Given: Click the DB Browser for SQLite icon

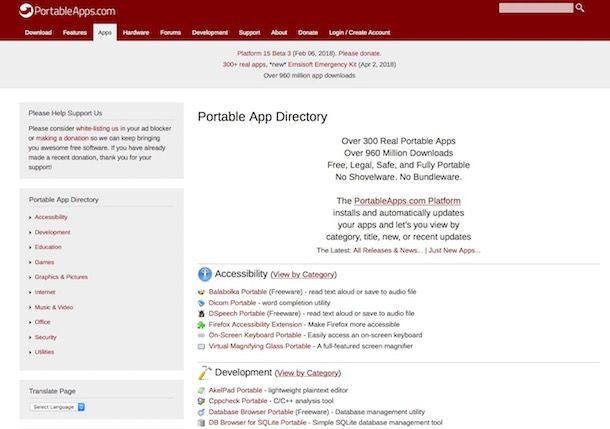Looking at the screenshot, I should [201, 423].
